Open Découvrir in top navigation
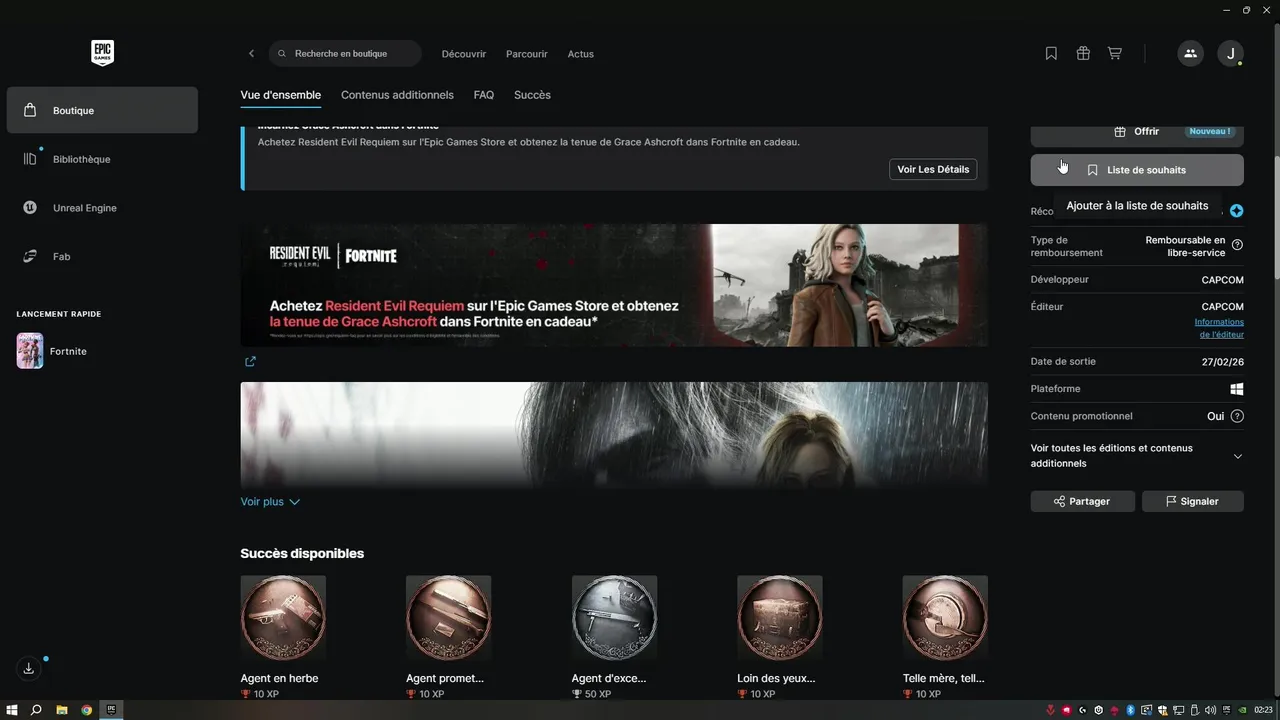This screenshot has width=1280, height=720. pos(464,54)
